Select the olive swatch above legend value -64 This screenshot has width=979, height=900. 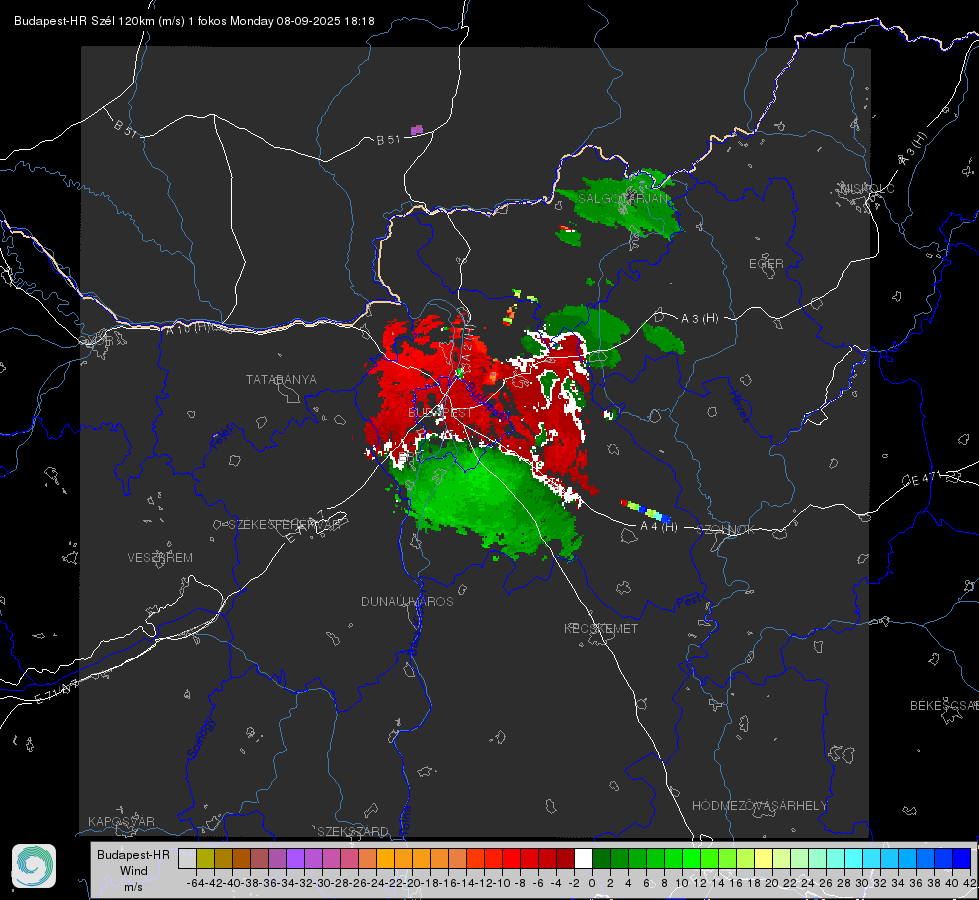point(205,858)
